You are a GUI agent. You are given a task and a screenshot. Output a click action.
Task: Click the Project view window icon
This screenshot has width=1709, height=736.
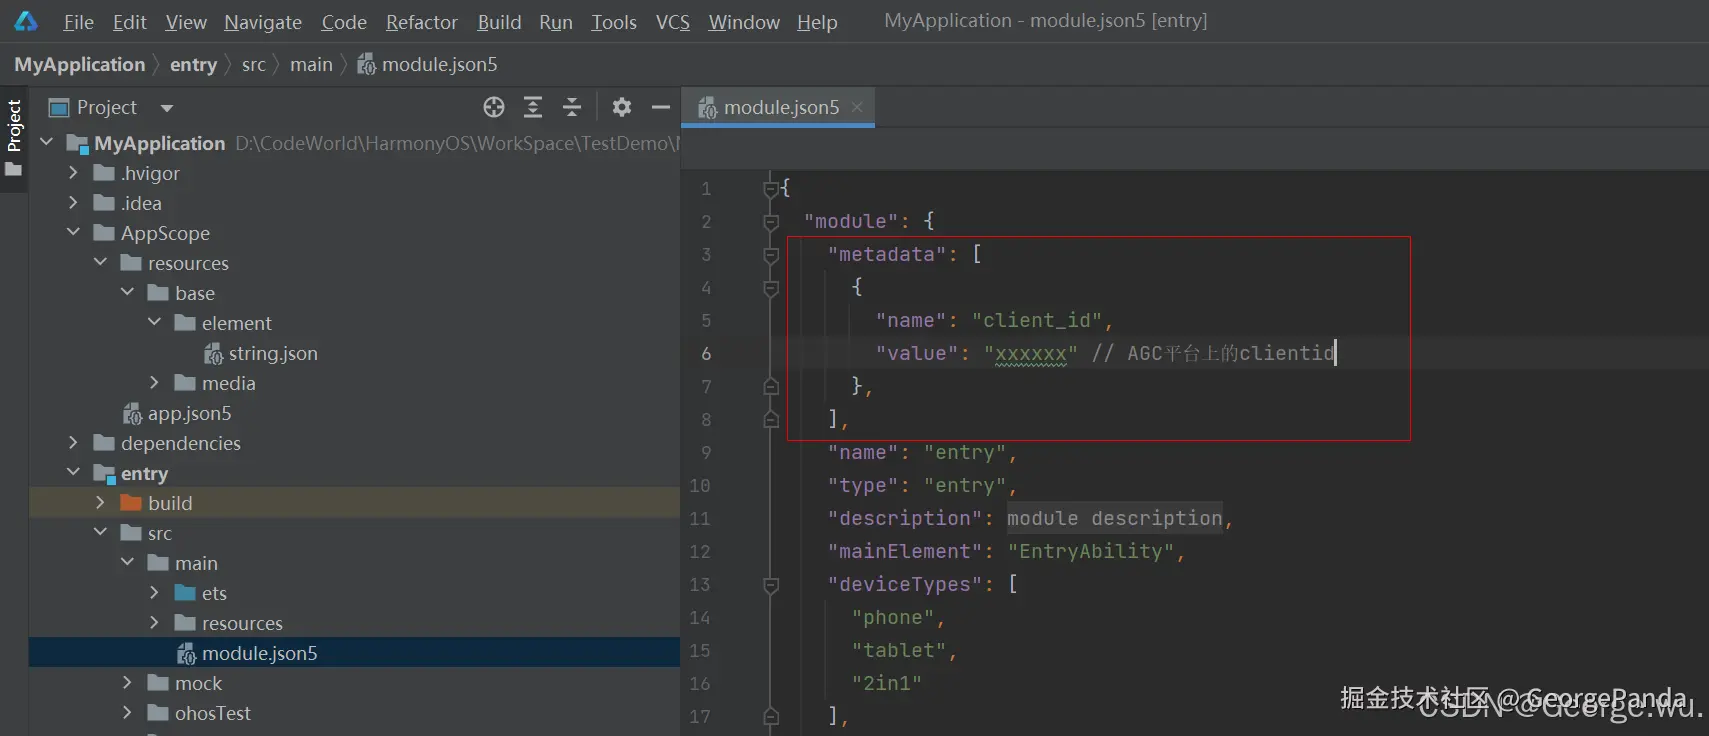pos(59,107)
